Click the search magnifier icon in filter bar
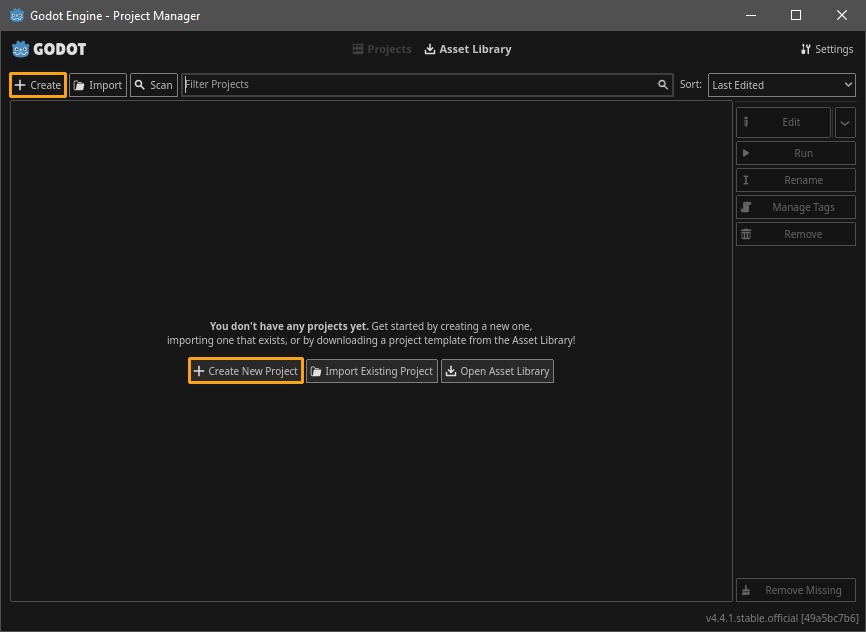This screenshot has height=632, width=866. [x=662, y=85]
